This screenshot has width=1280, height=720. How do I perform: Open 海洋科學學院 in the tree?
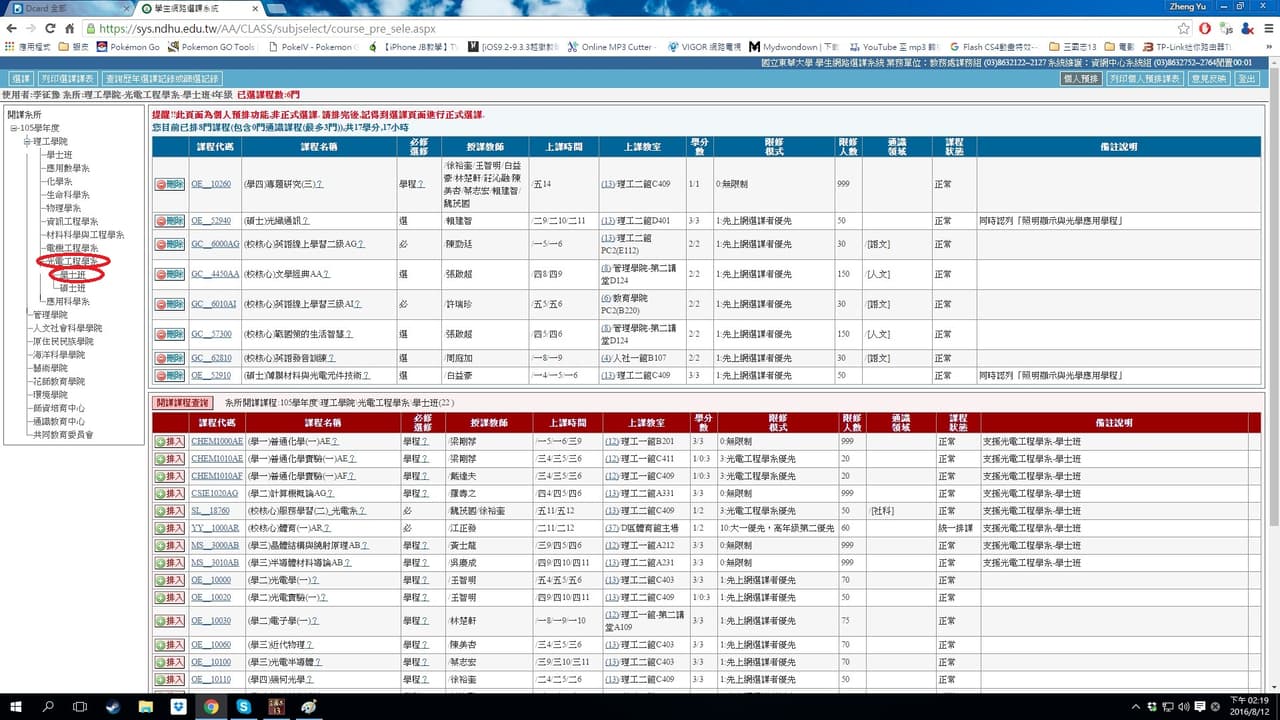coord(58,355)
